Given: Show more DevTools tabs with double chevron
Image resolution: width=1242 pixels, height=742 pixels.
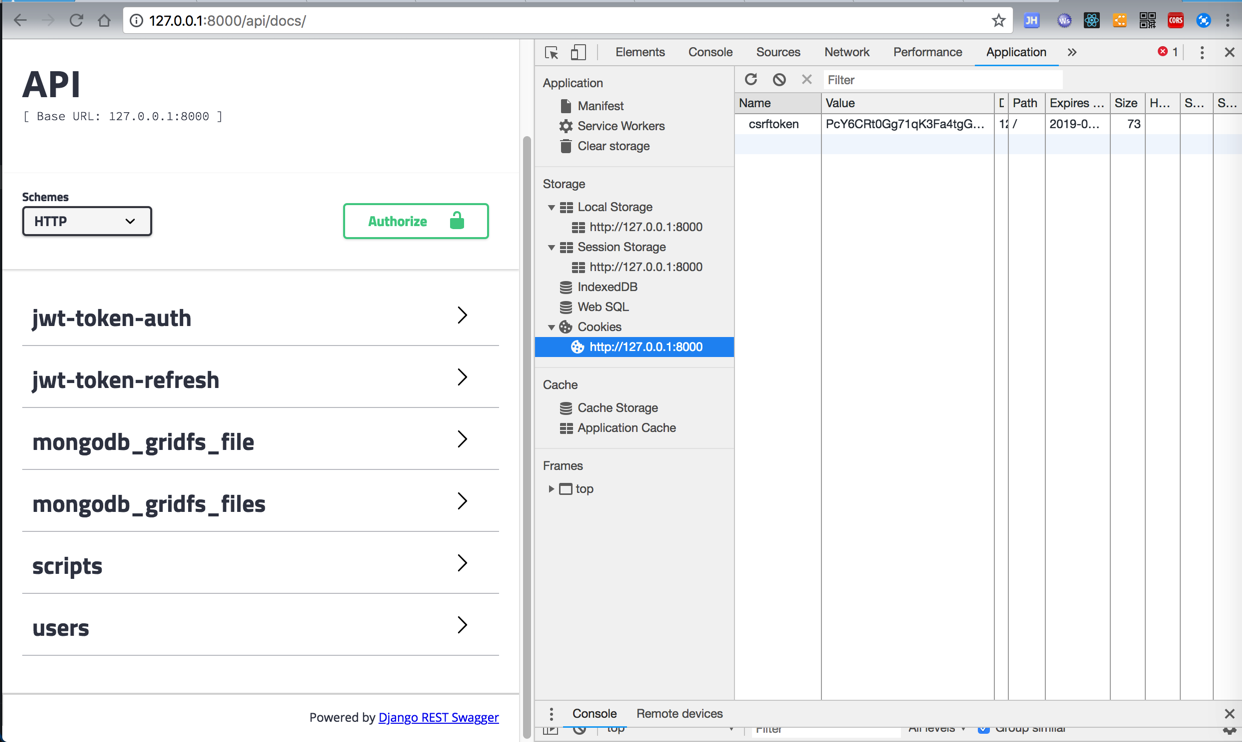Looking at the screenshot, I should [1072, 52].
